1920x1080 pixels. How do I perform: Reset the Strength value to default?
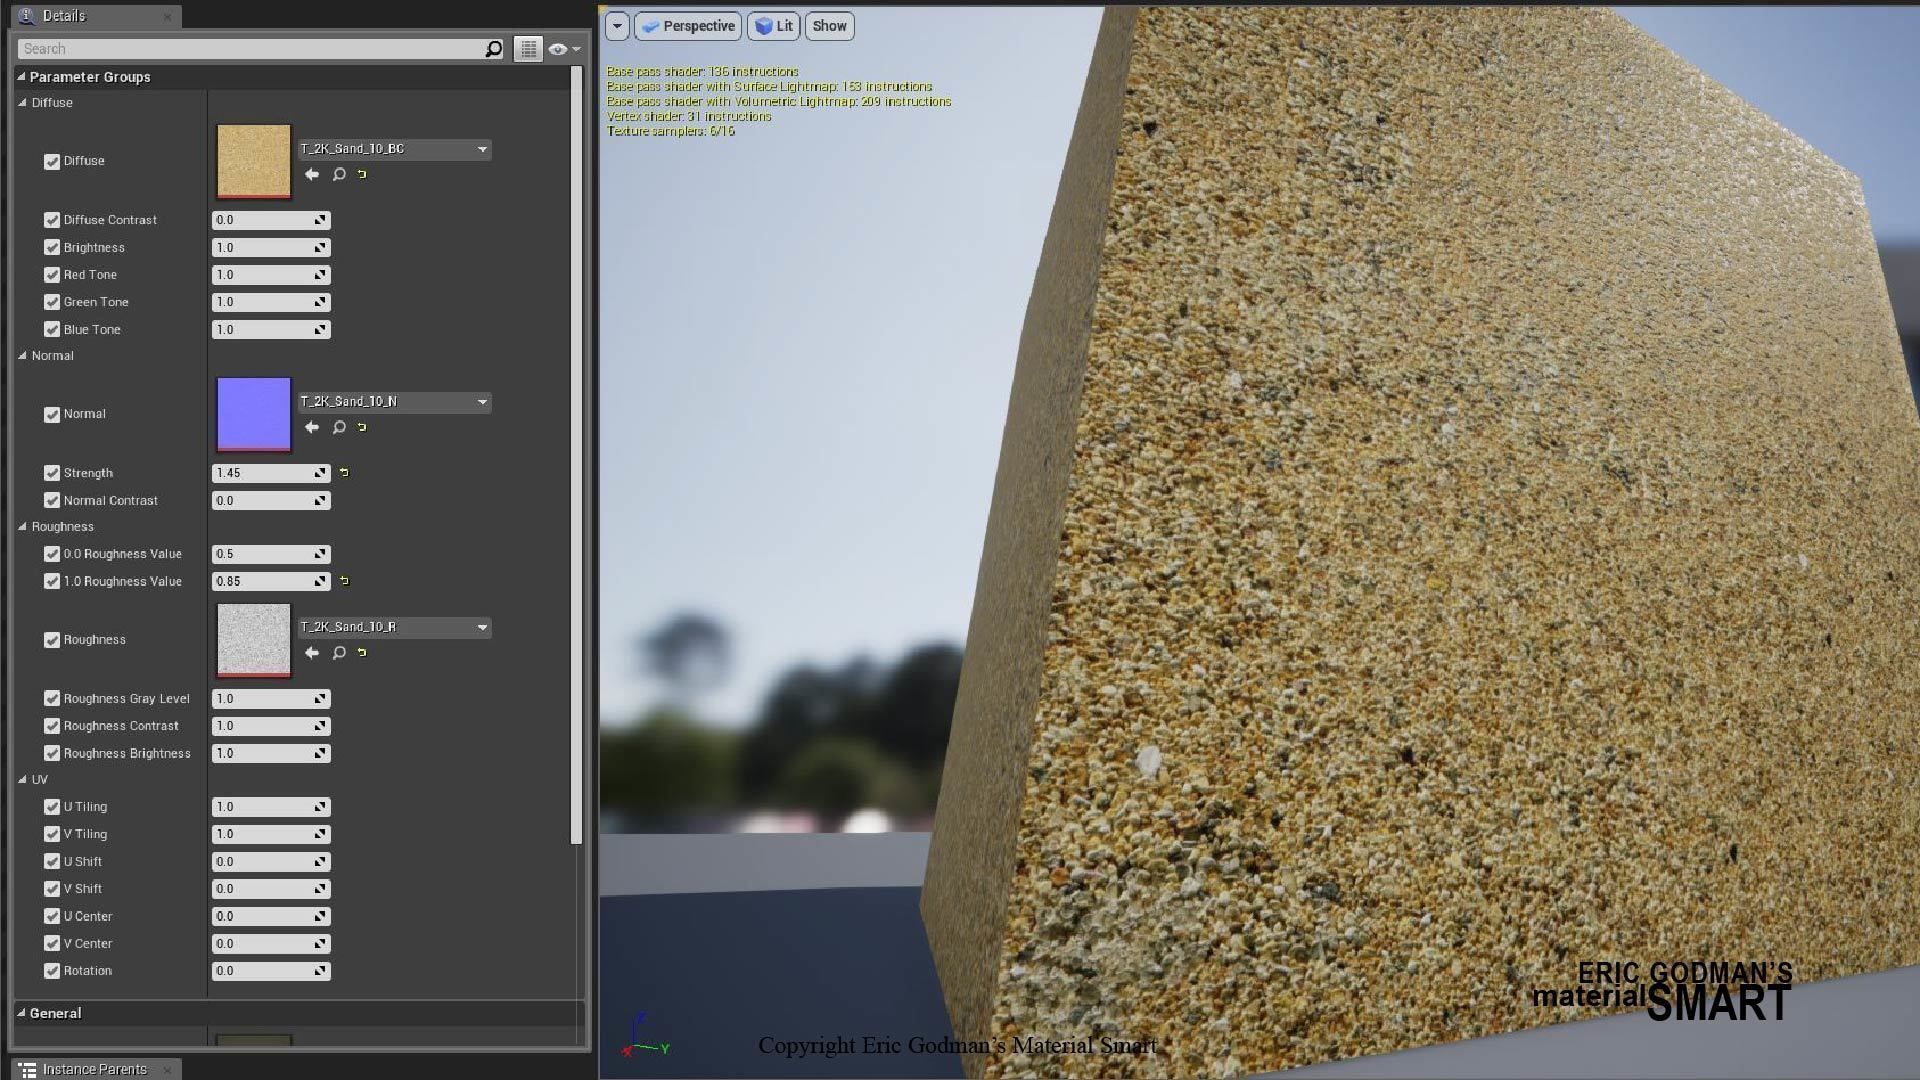(x=343, y=472)
